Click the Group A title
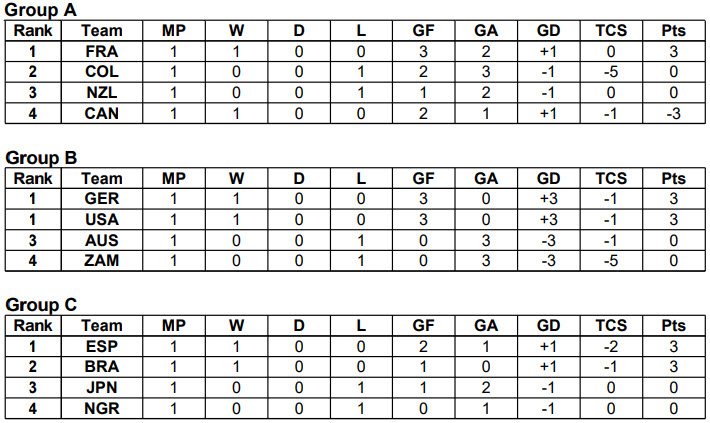 click(41, 11)
